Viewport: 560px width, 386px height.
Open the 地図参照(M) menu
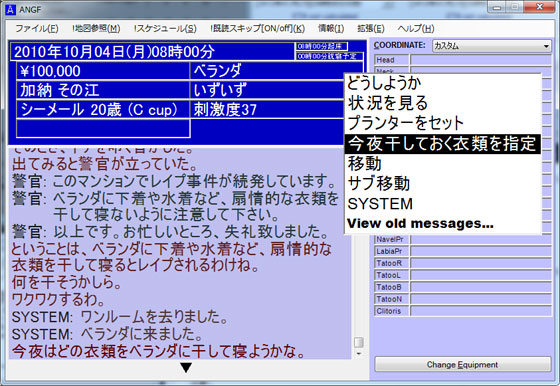(96, 28)
